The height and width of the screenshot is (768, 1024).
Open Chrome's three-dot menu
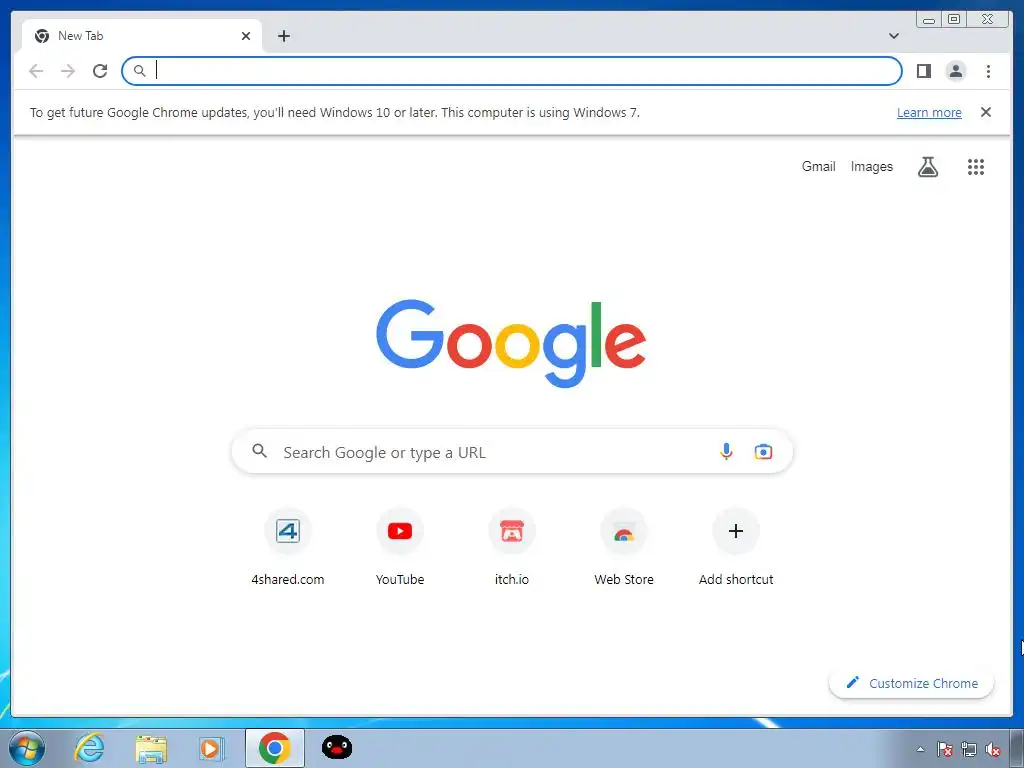988,71
